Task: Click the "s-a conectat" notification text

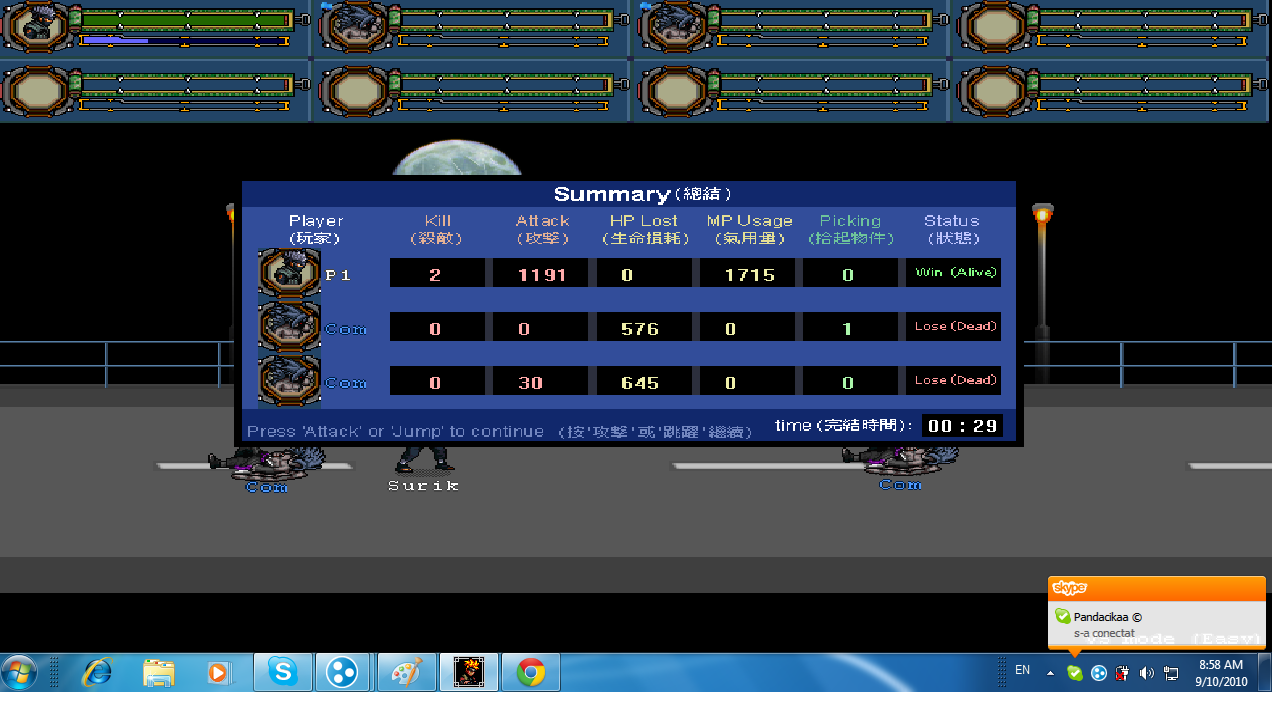Action: coord(1104,633)
